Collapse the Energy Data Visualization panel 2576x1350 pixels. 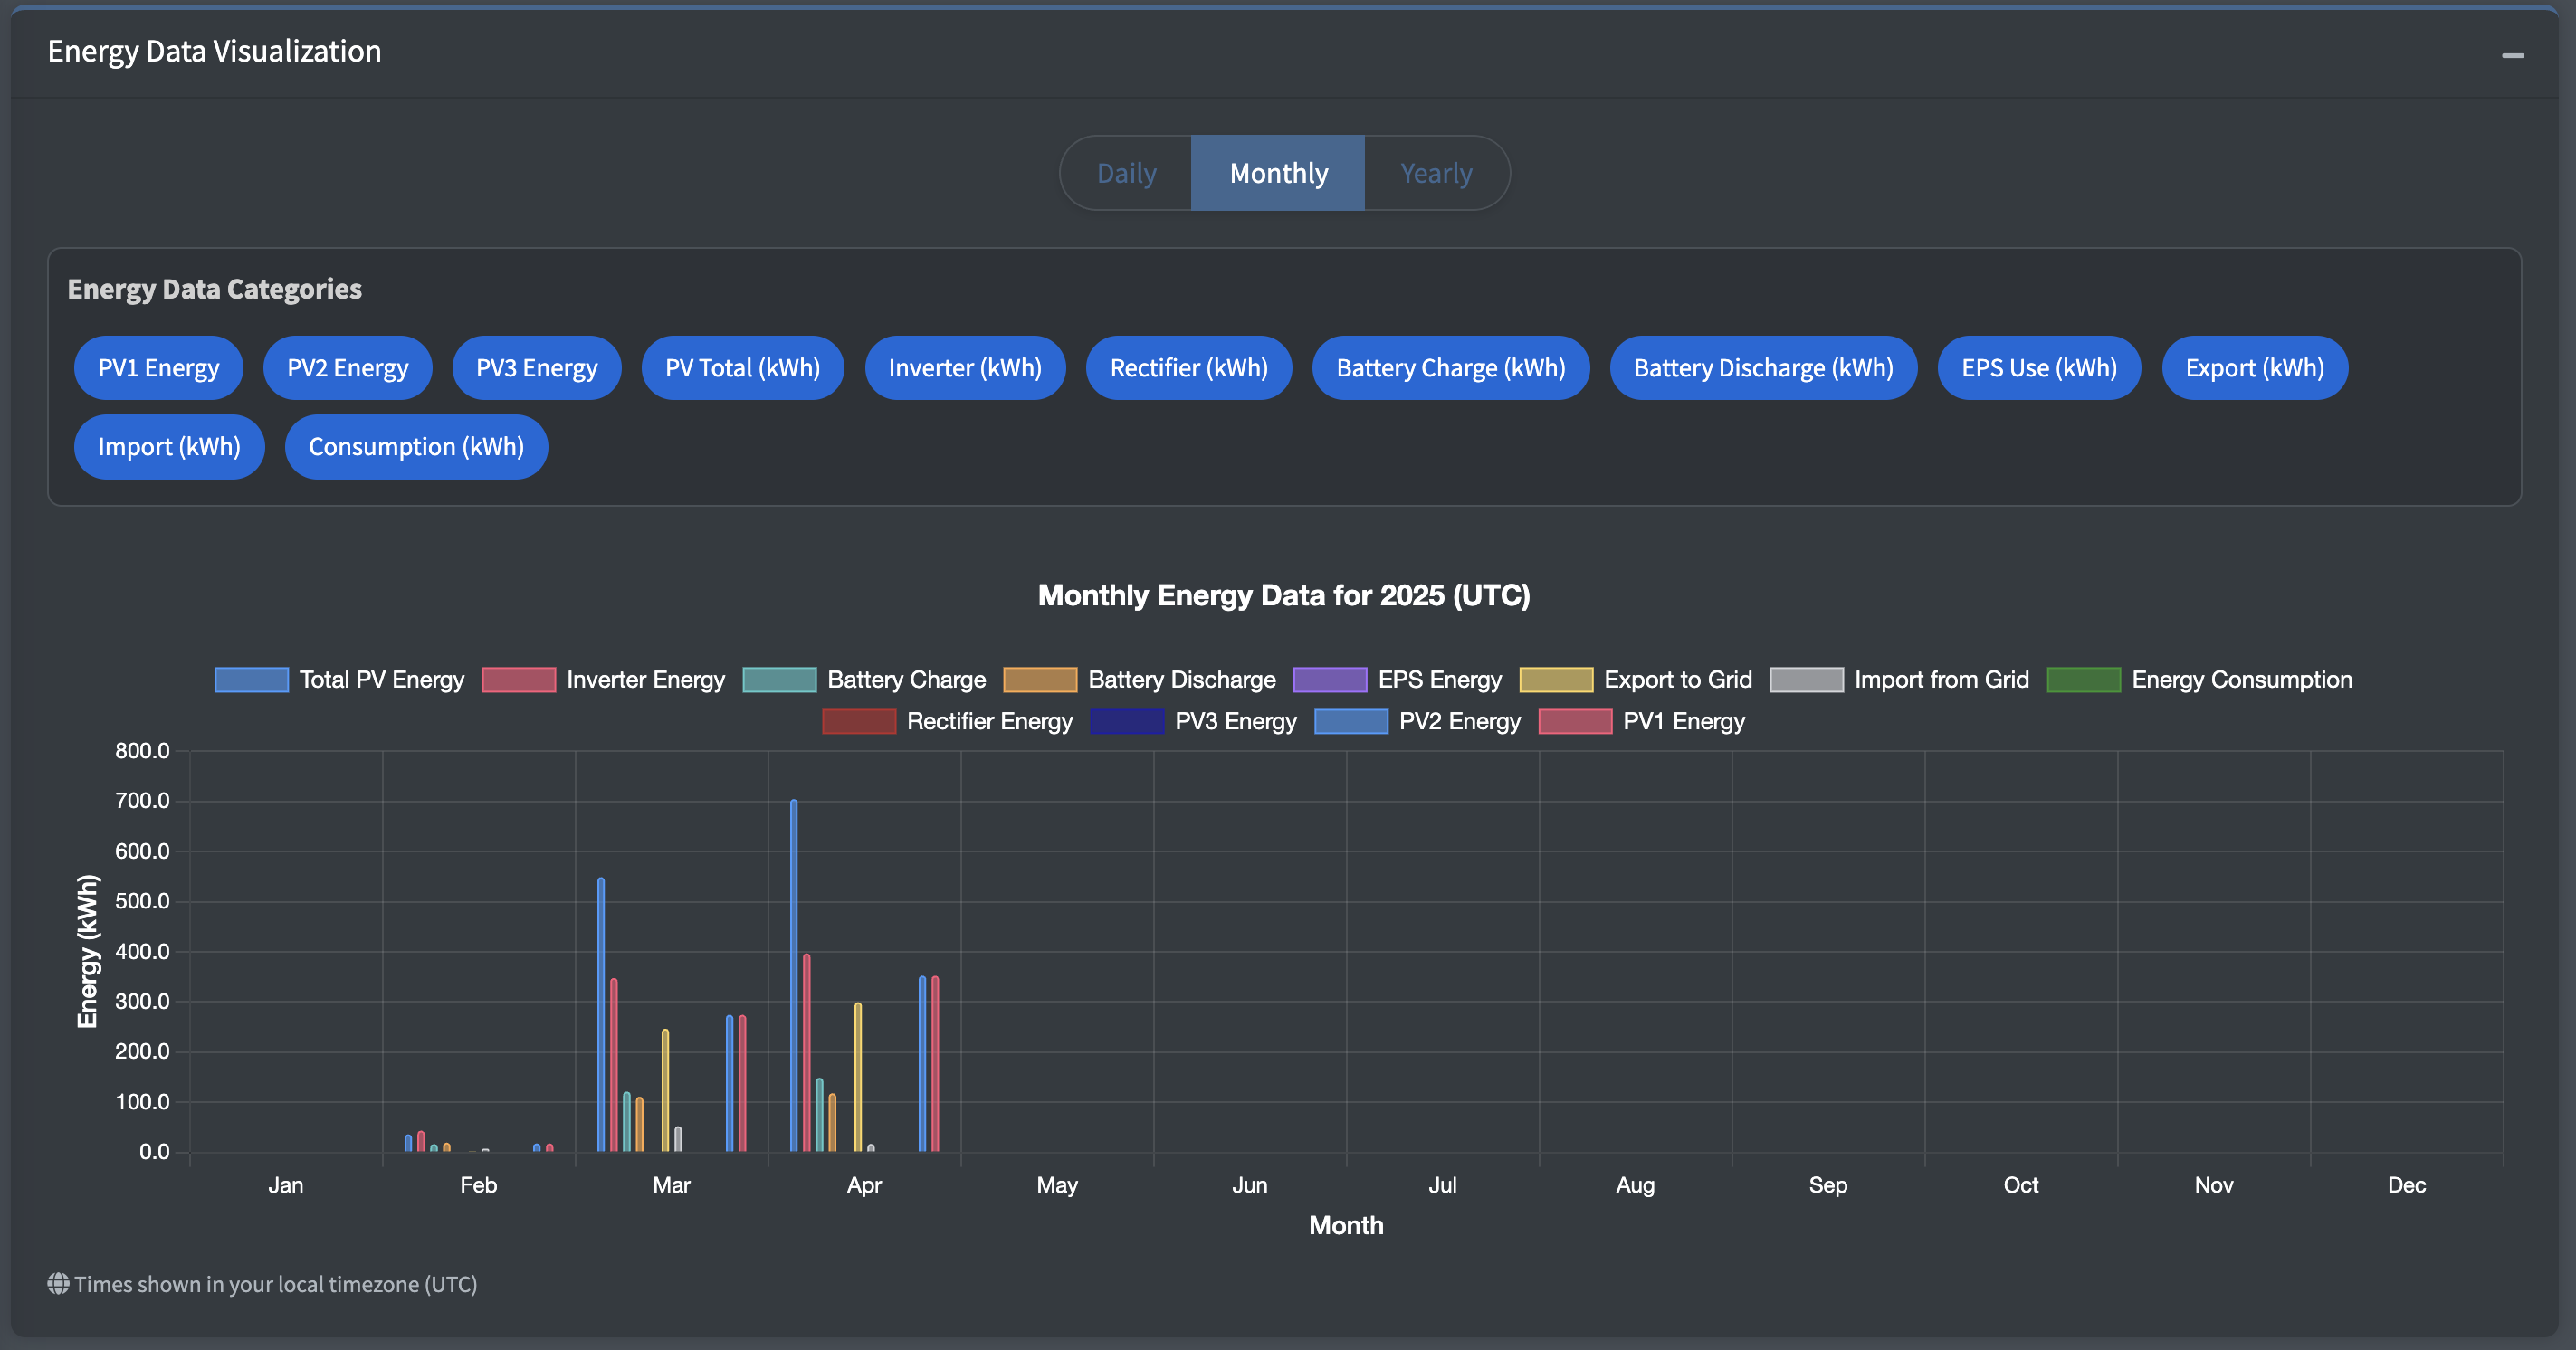coord(2512,55)
